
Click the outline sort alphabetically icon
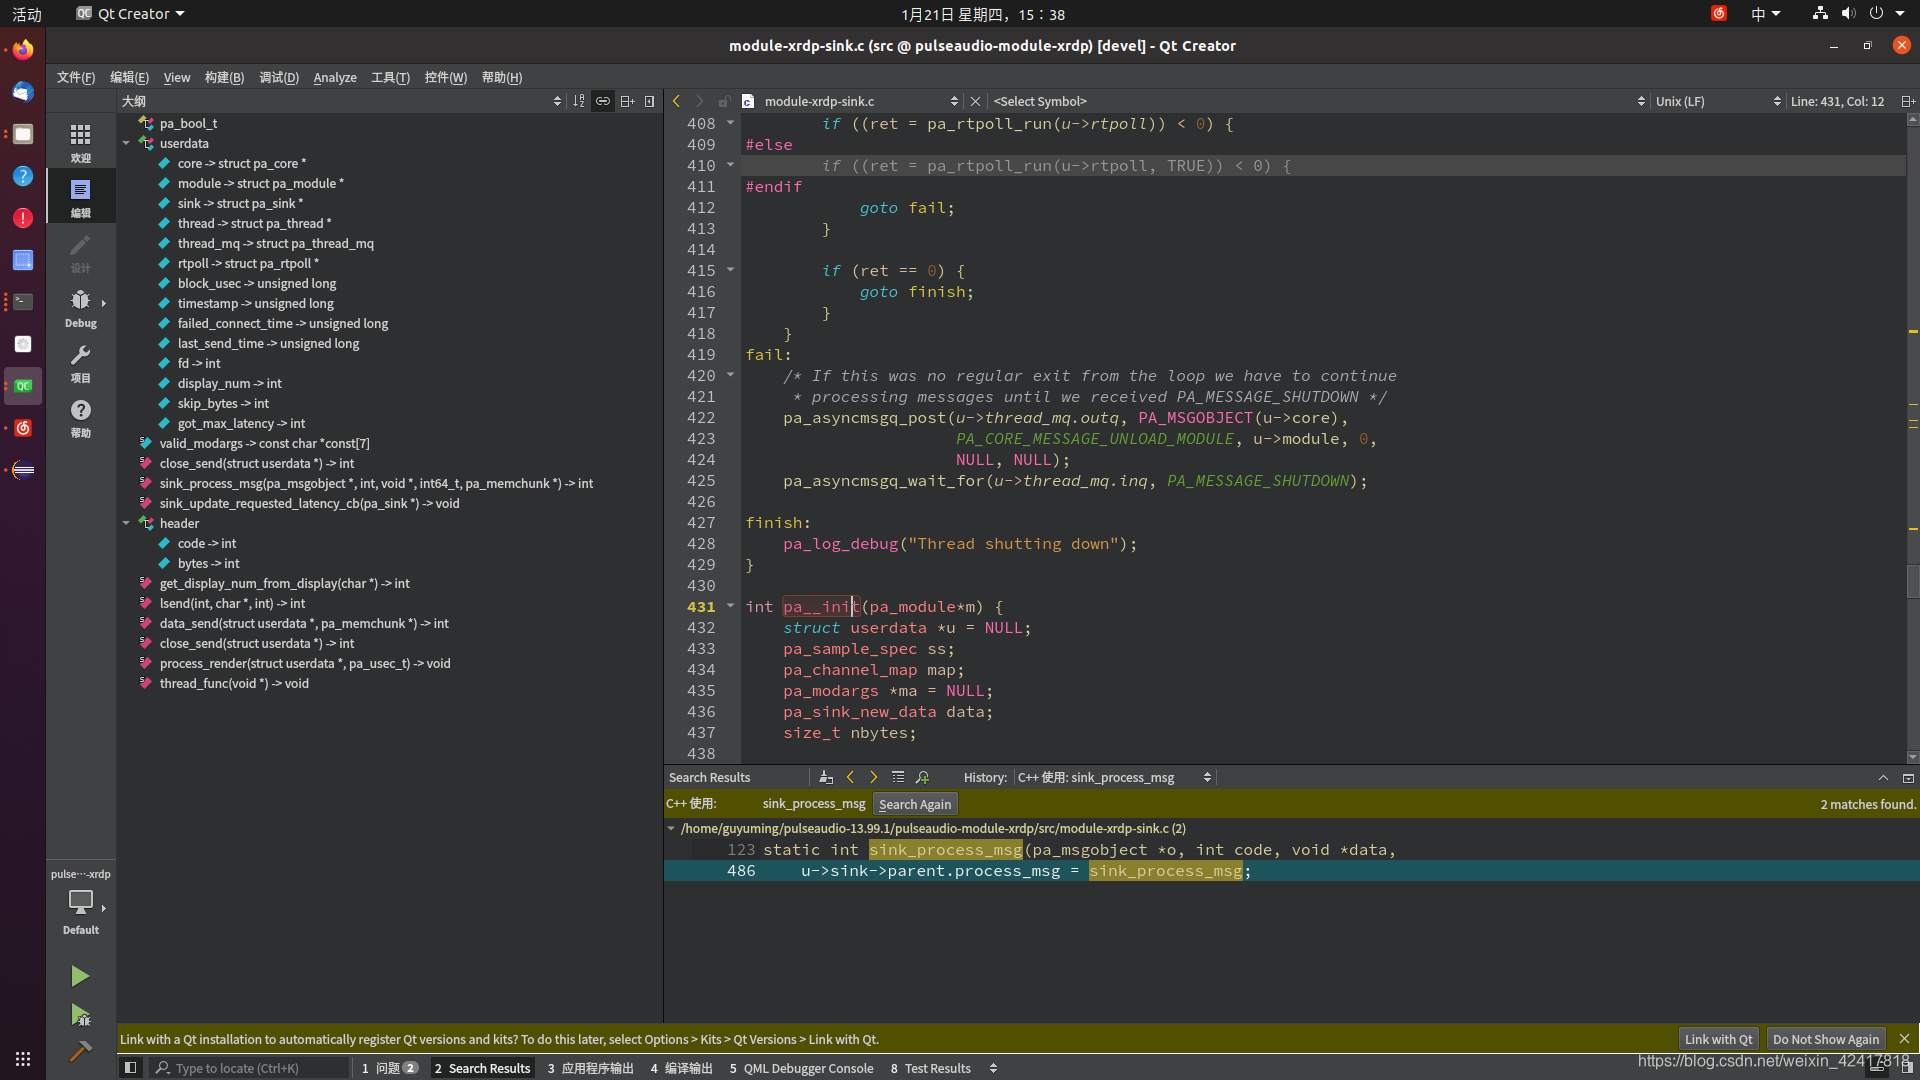[x=579, y=101]
